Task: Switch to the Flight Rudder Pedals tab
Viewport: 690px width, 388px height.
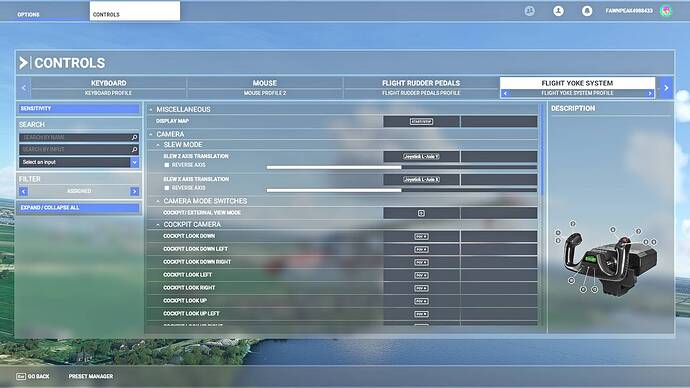Action: (x=421, y=88)
